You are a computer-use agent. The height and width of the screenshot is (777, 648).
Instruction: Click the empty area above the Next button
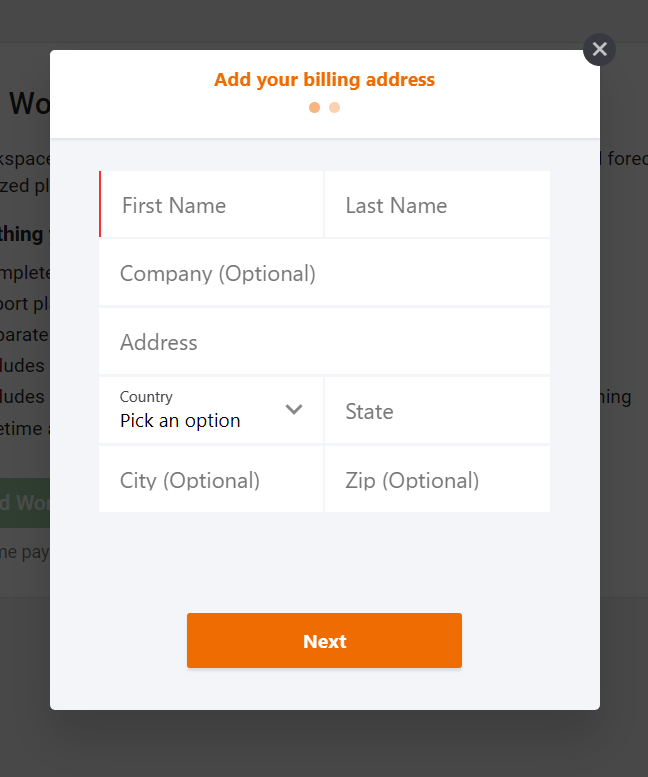click(x=324, y=562)
